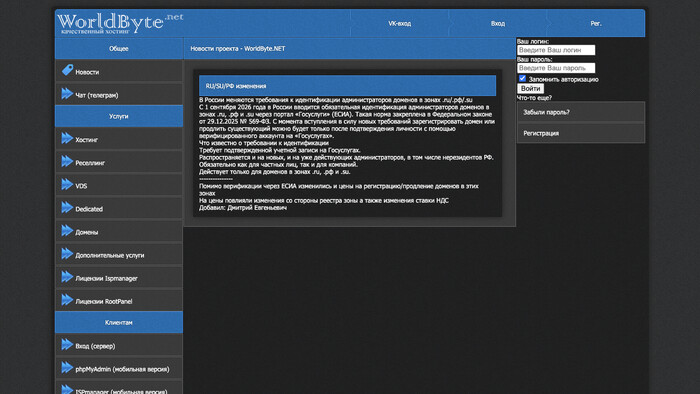Click the tag icon next to Новости
This screenshot has height=394, width=700.
coord(67,70)
